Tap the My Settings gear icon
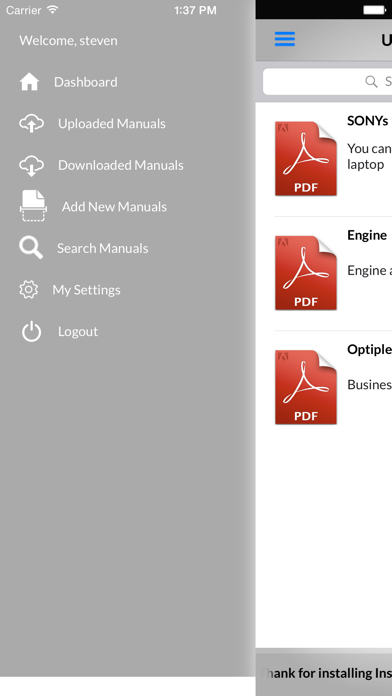The image size is (392, 696). pos(29,289)
